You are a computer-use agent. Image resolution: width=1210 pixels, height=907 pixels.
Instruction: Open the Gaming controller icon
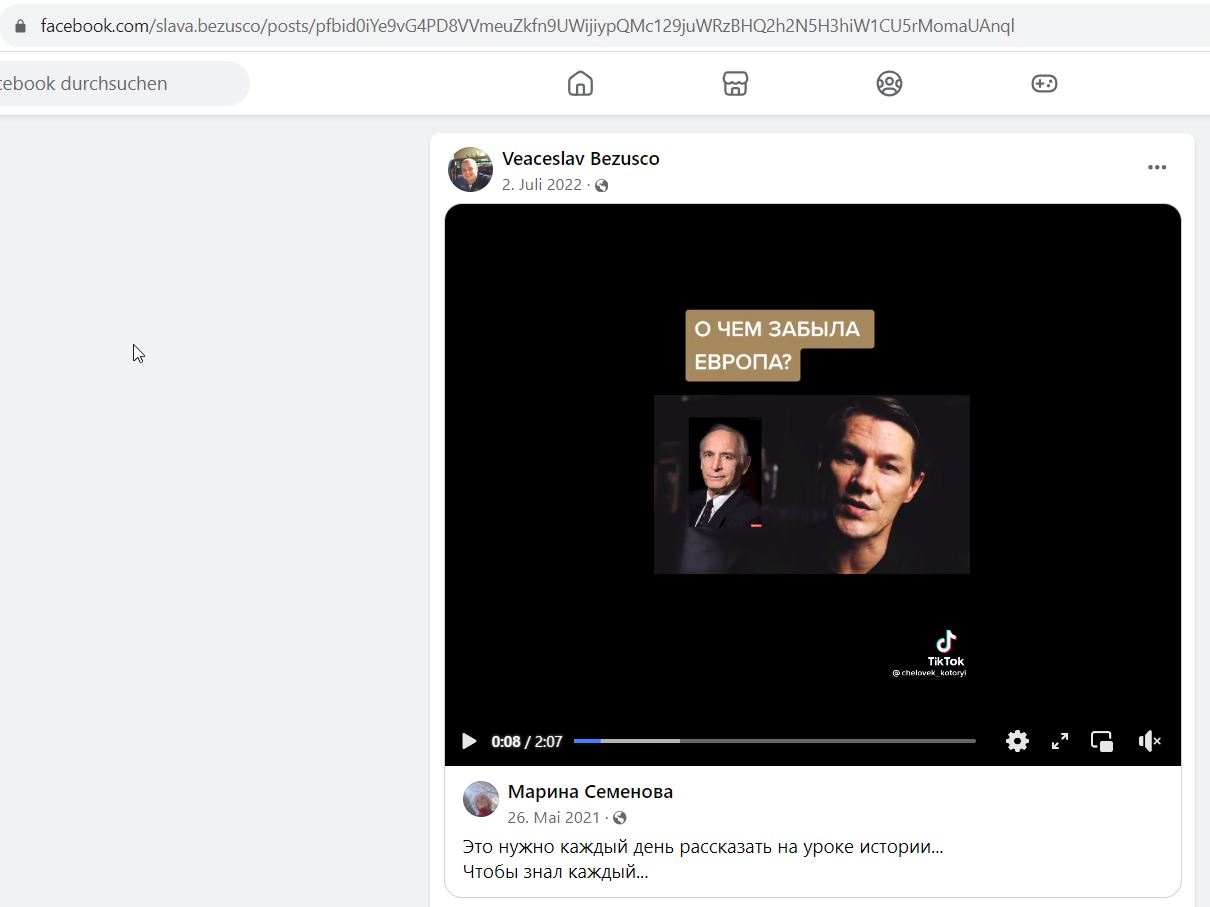pyautogui.click(x=1044, y=84)
